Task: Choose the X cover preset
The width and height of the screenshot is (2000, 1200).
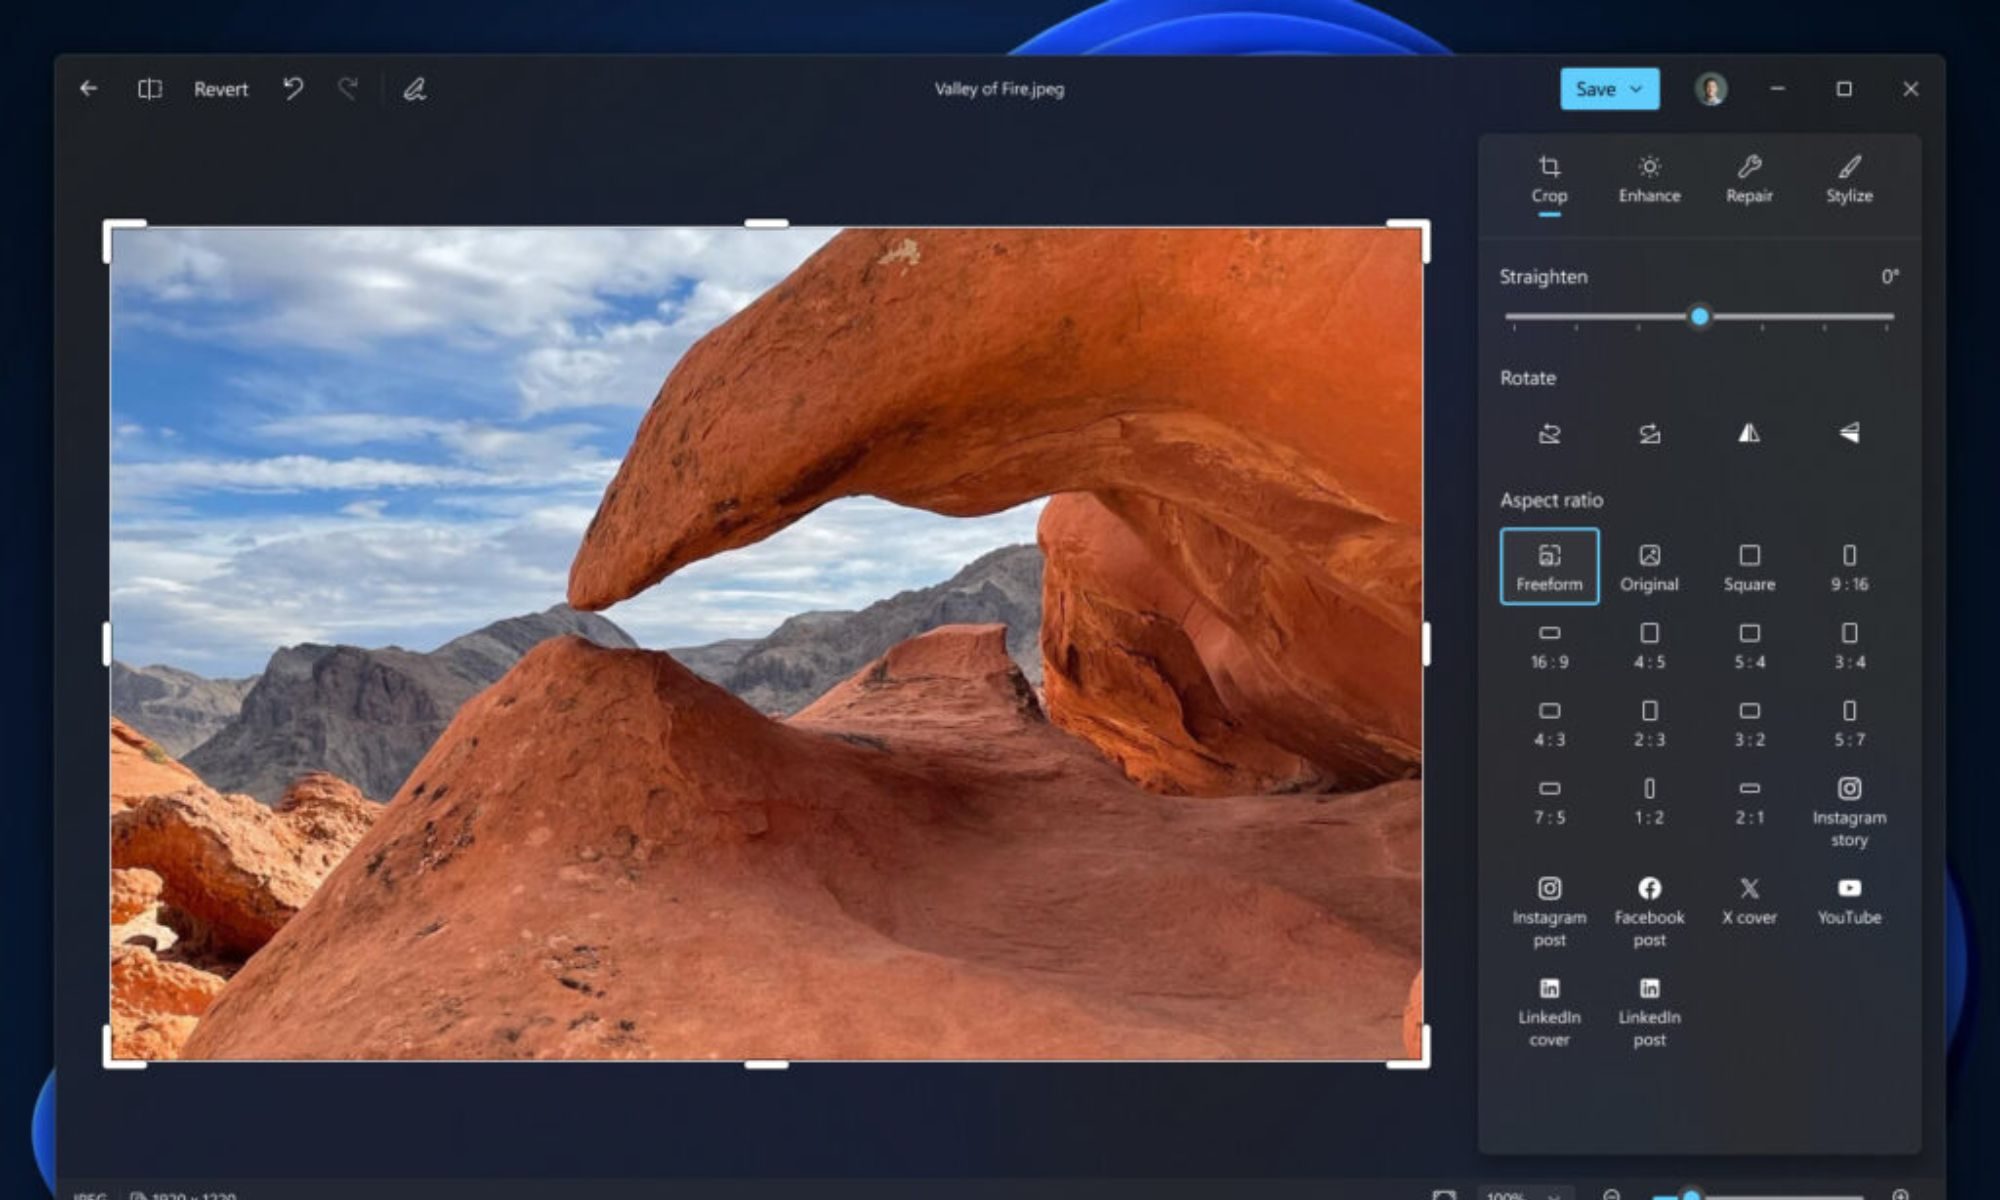Action: [1749, 902]
